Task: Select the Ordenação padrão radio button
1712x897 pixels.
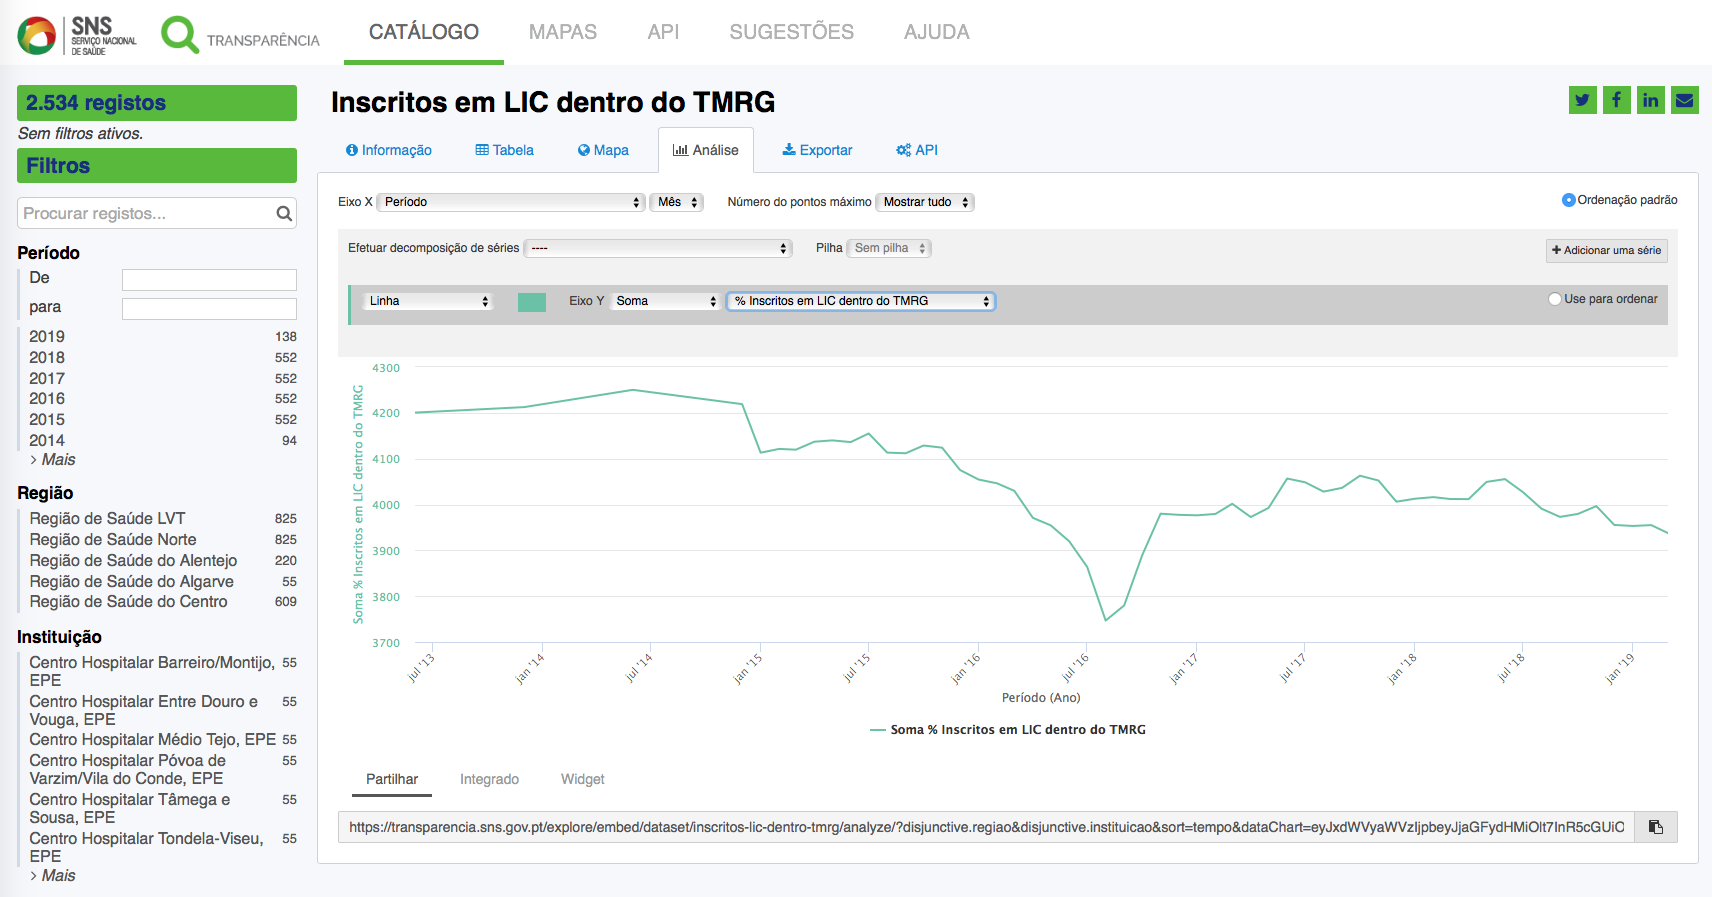Action: 1568,200
